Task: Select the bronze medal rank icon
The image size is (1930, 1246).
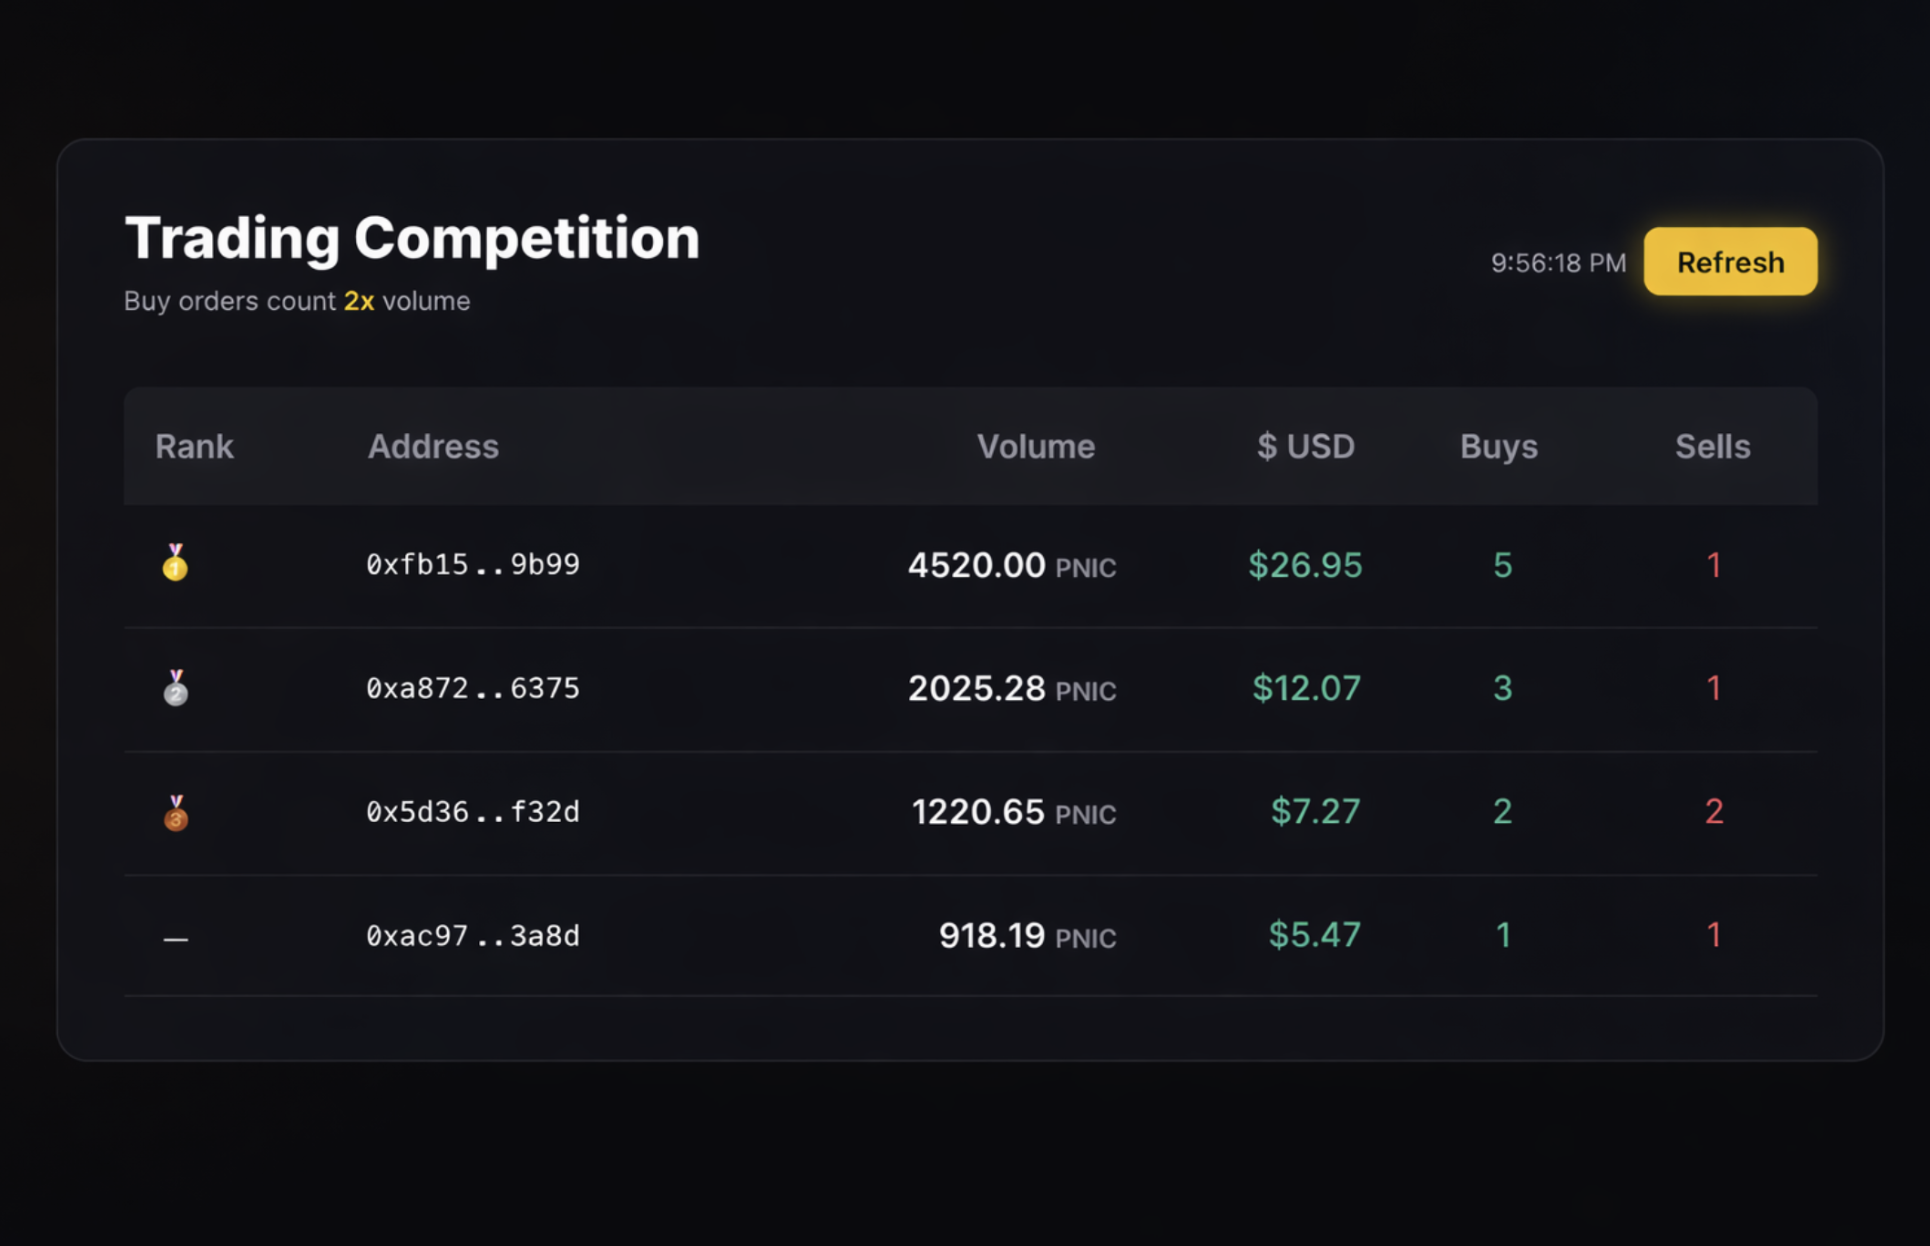Action: 176,812
